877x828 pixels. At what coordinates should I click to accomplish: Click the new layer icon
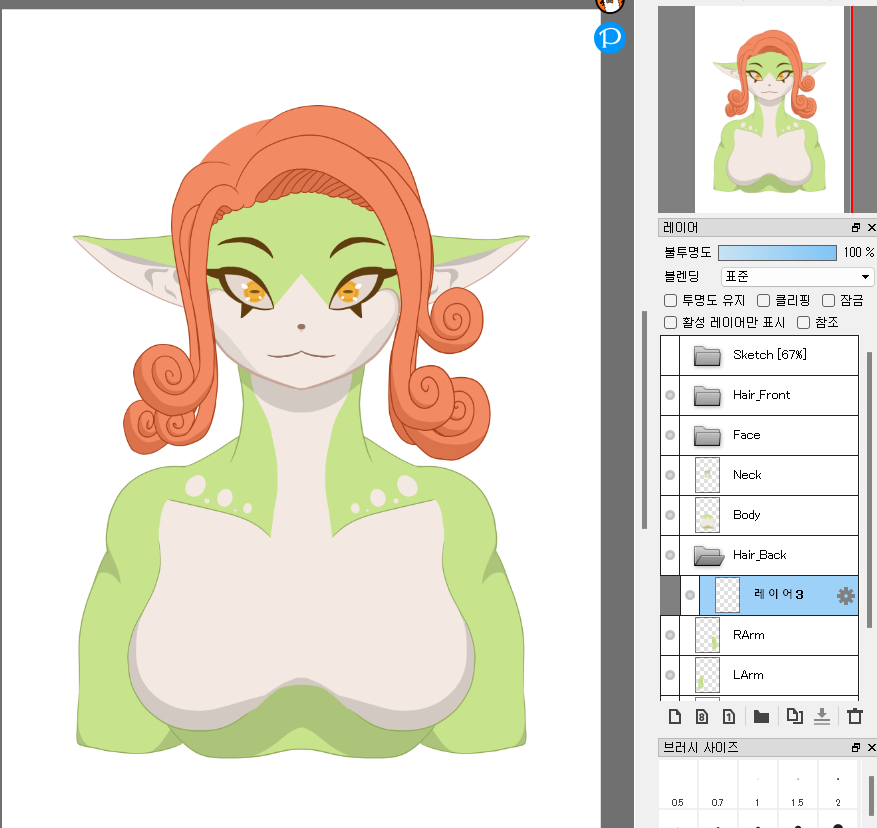tap(674, 716)
